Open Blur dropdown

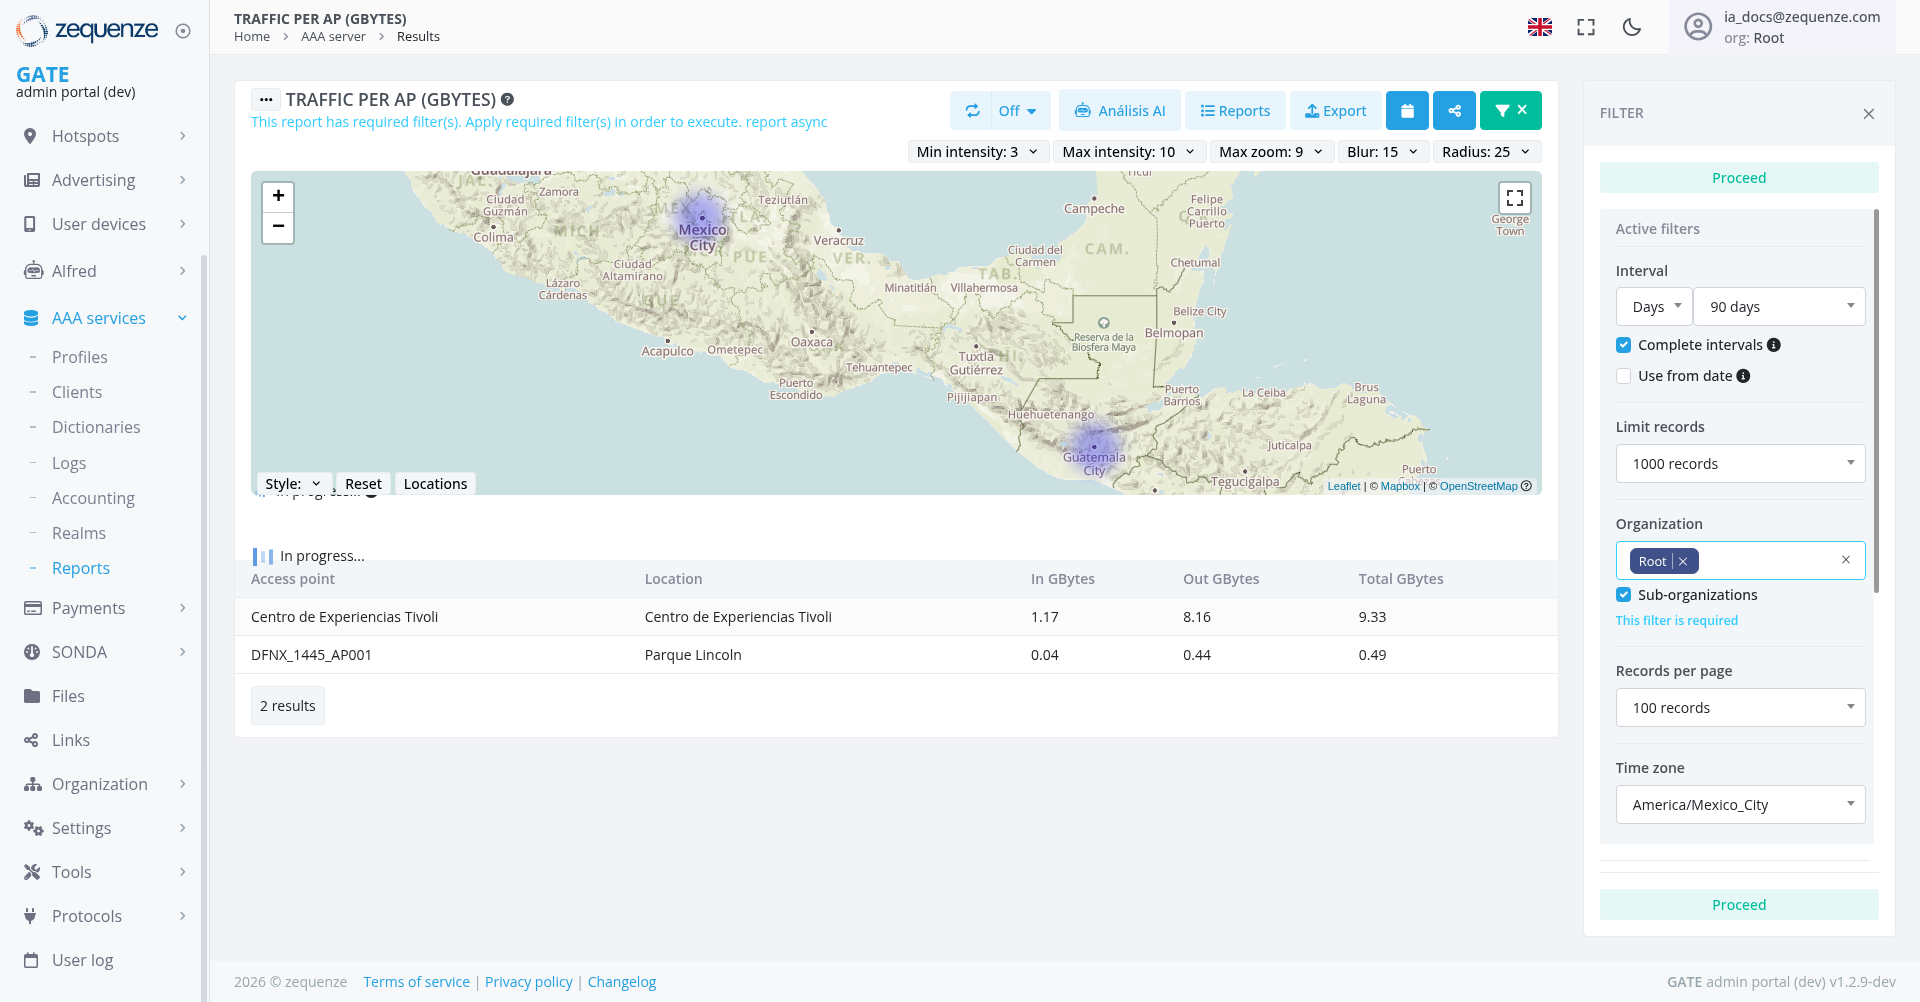(1383, 152)
